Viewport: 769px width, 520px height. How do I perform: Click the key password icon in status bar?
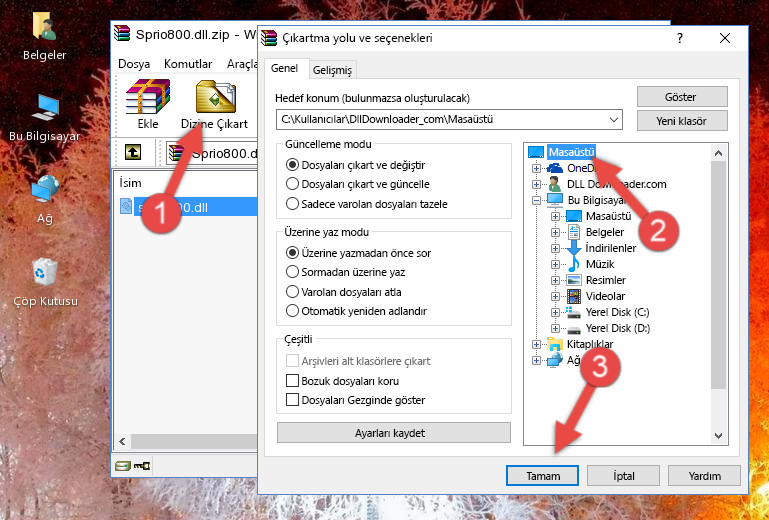(142, 466)
